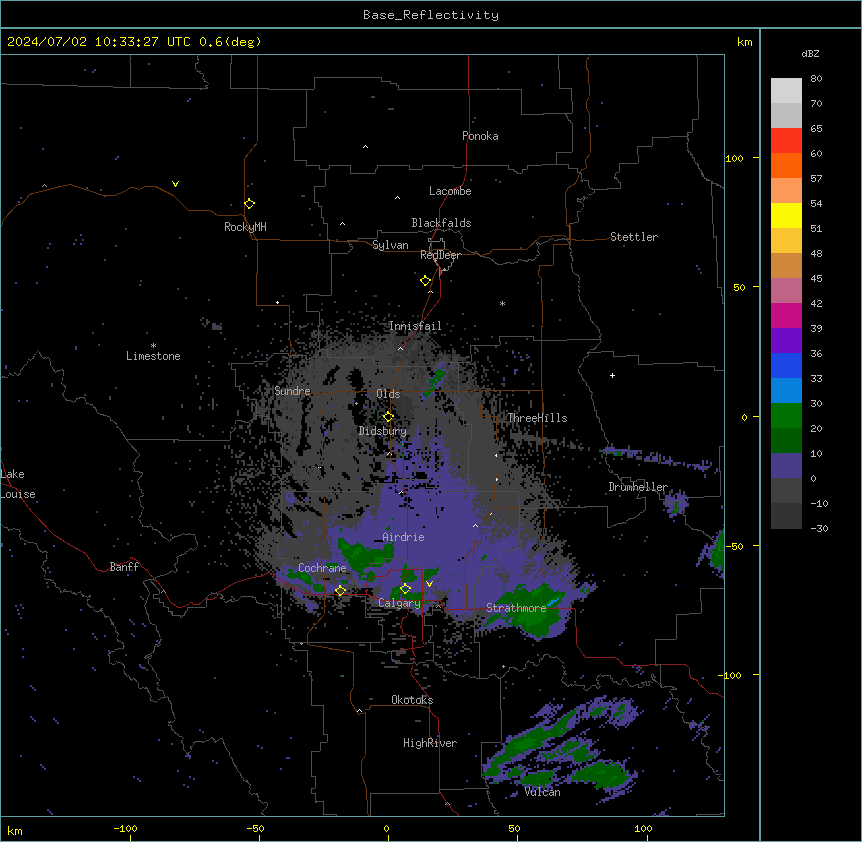The width and height of the screenshot is (862, 842).
Task: Click the Cochrane town label
Action: click(322, 568)
